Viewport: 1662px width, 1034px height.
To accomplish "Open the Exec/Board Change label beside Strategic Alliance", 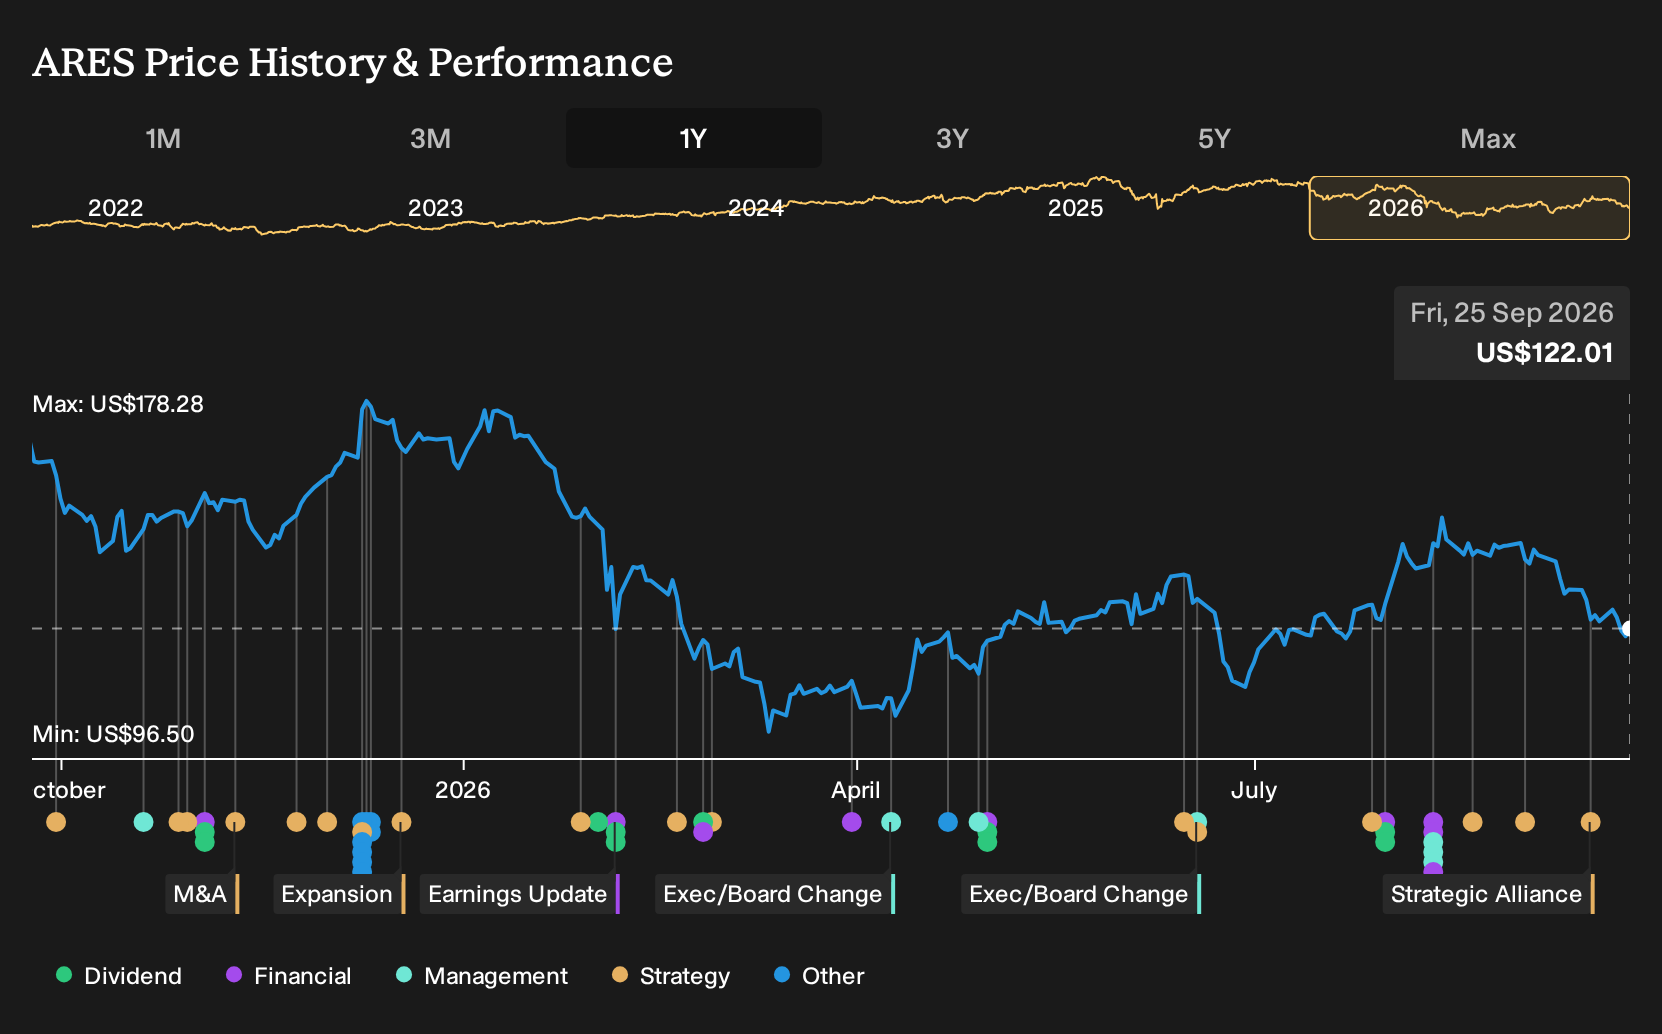I will (1081, 894).
